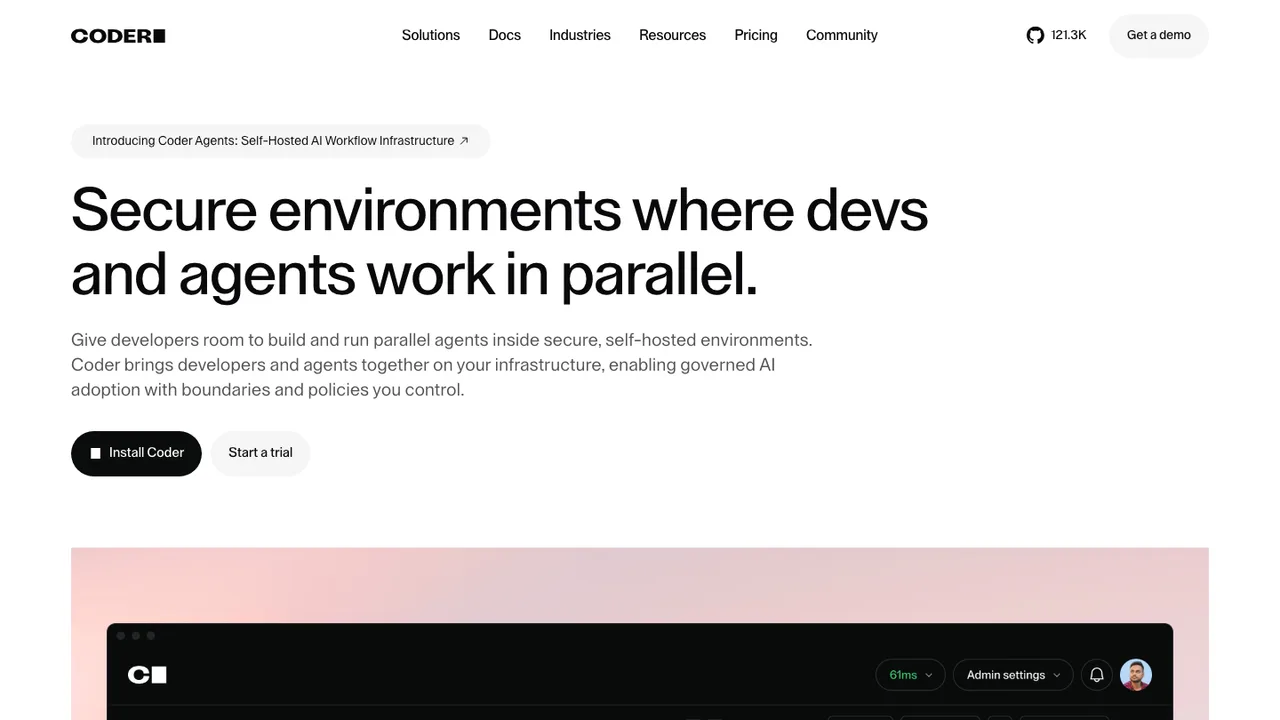Click the Start a trial button
Screen dimensions: 1280x720
[x=260, y=453]
